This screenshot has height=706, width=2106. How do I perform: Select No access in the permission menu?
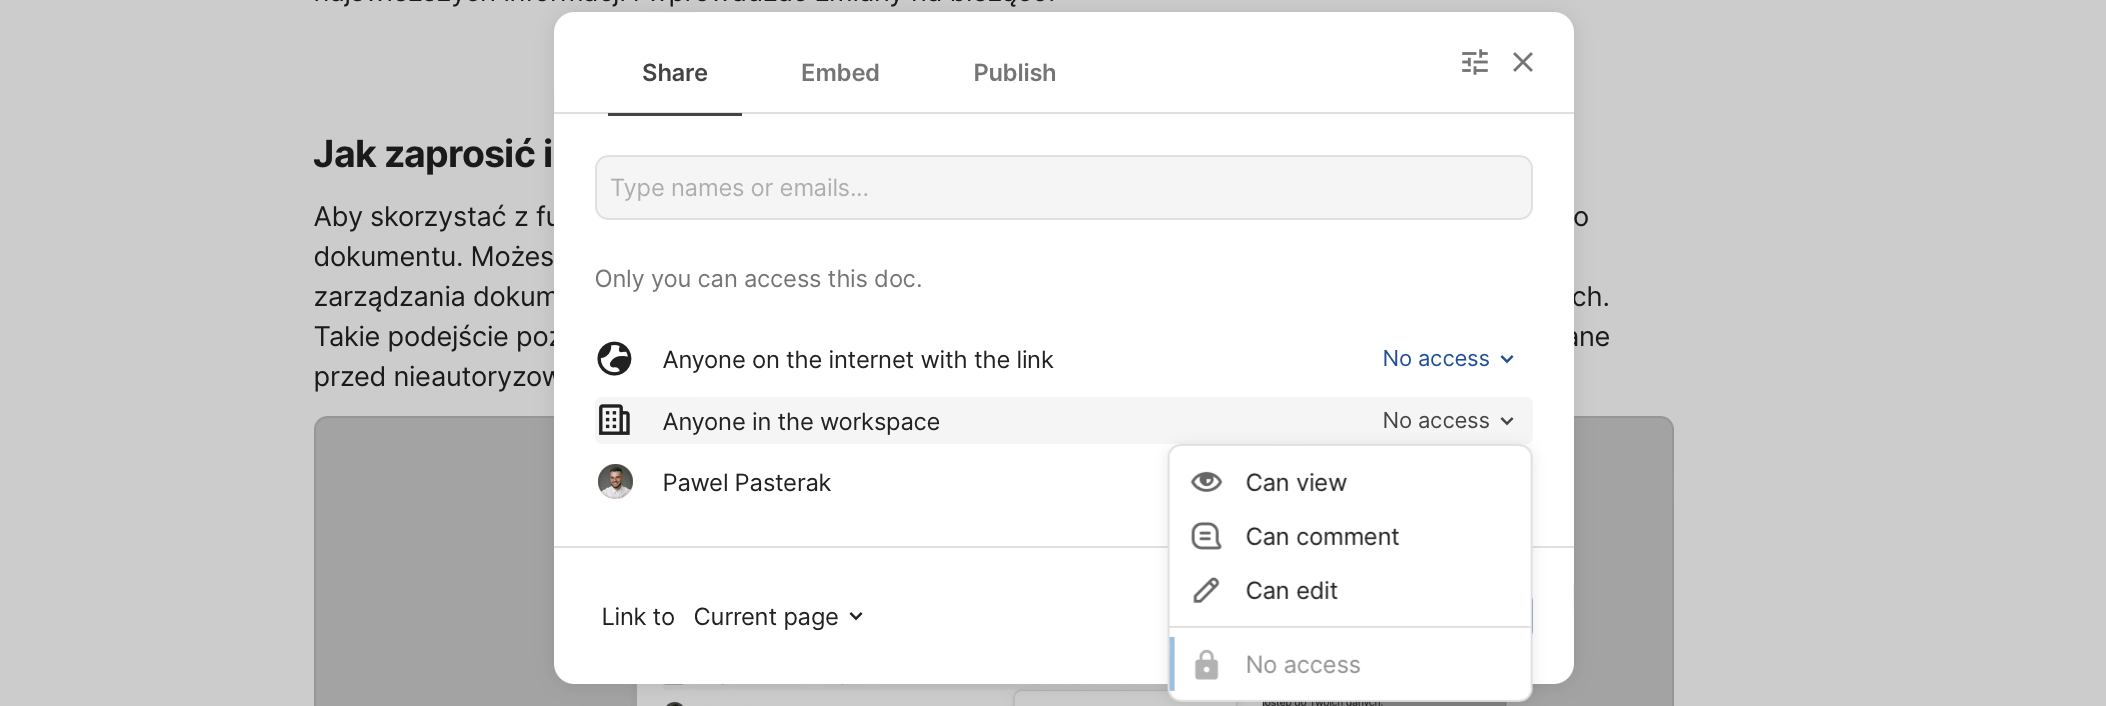1302,665
